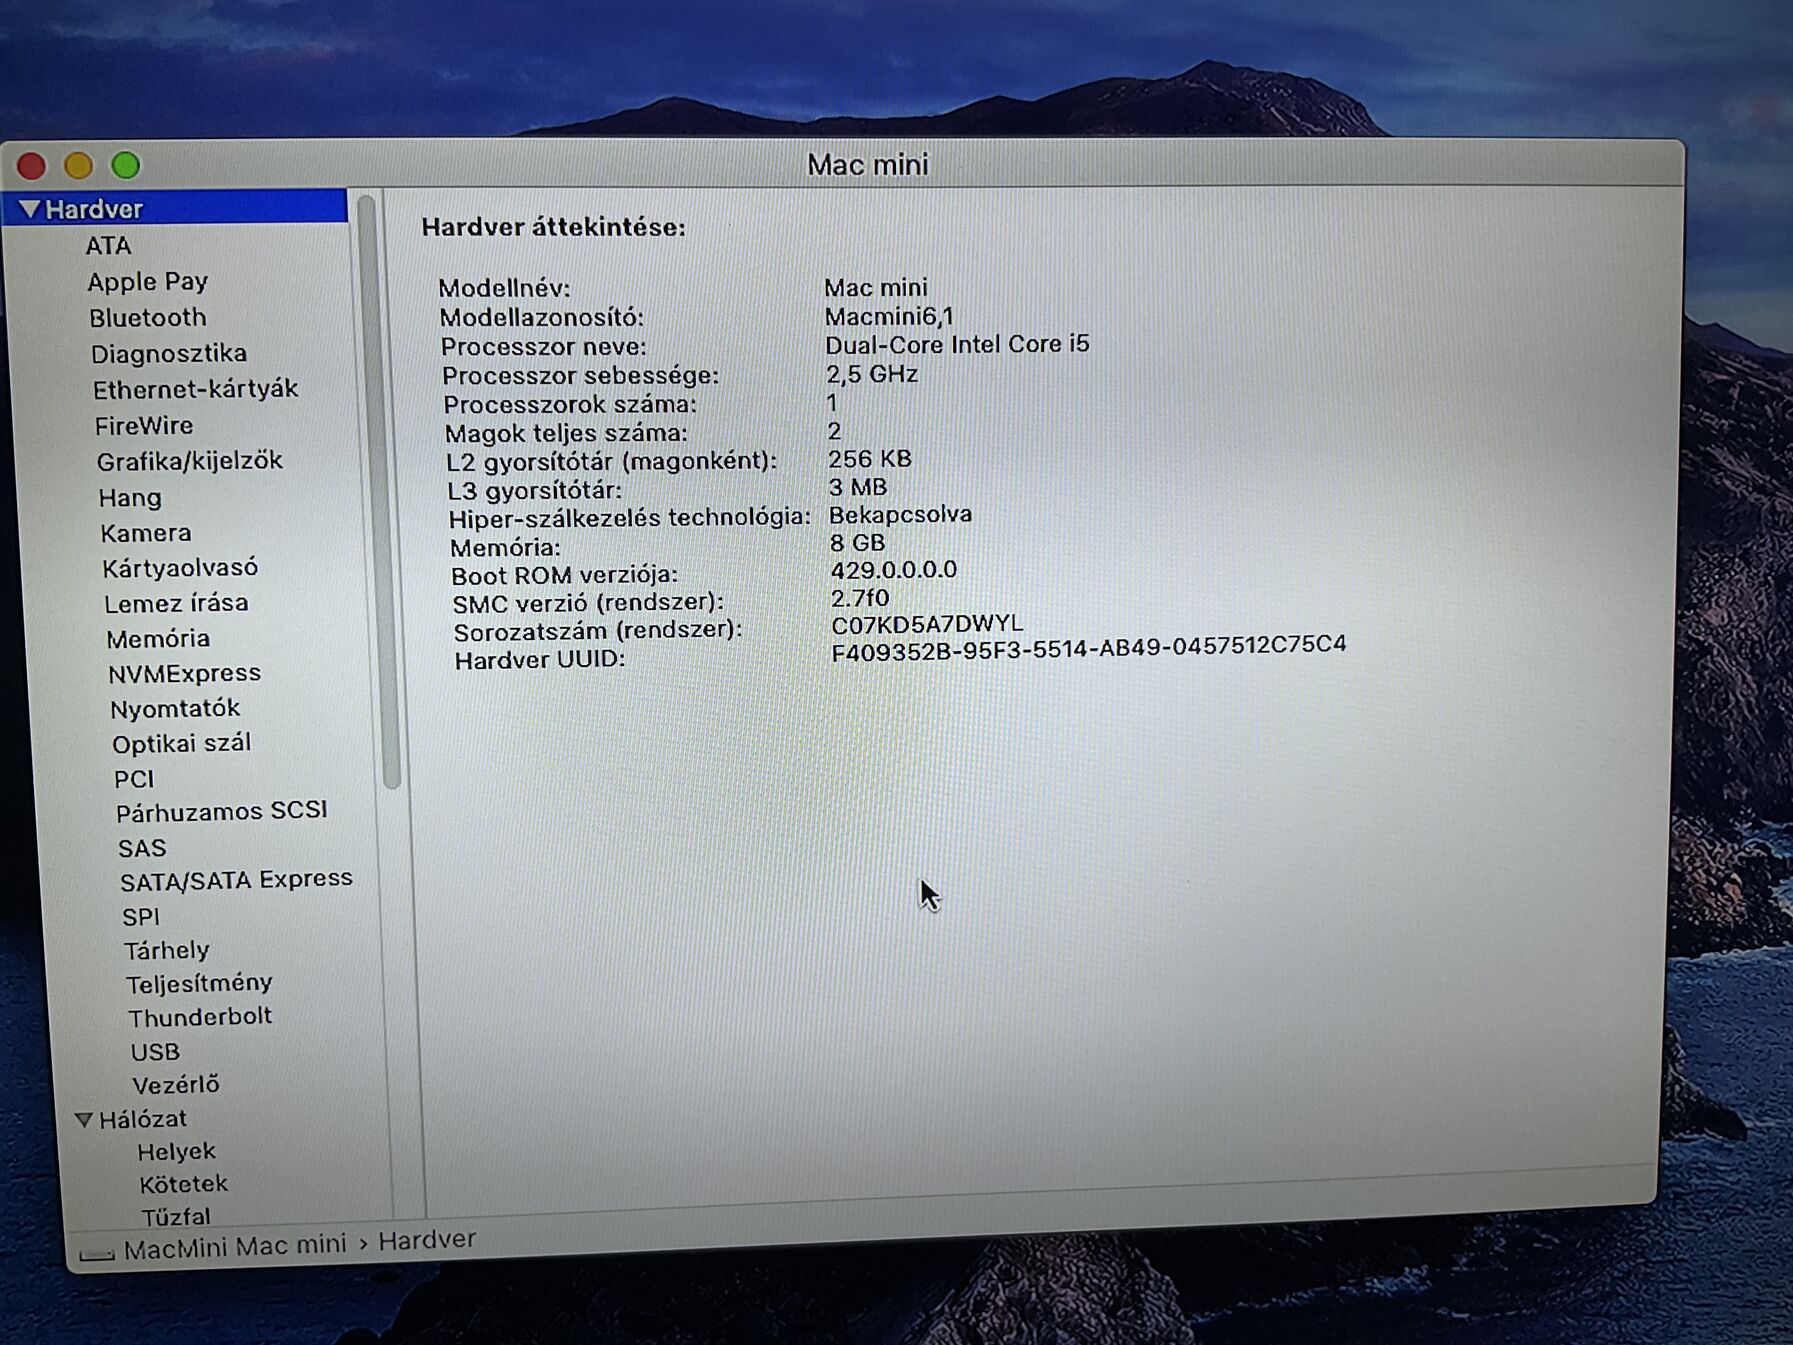Click Hardver in the path bar
Image resolution: width=1793 pixels, height=1345 pixels.
[x=427, y=1240]
